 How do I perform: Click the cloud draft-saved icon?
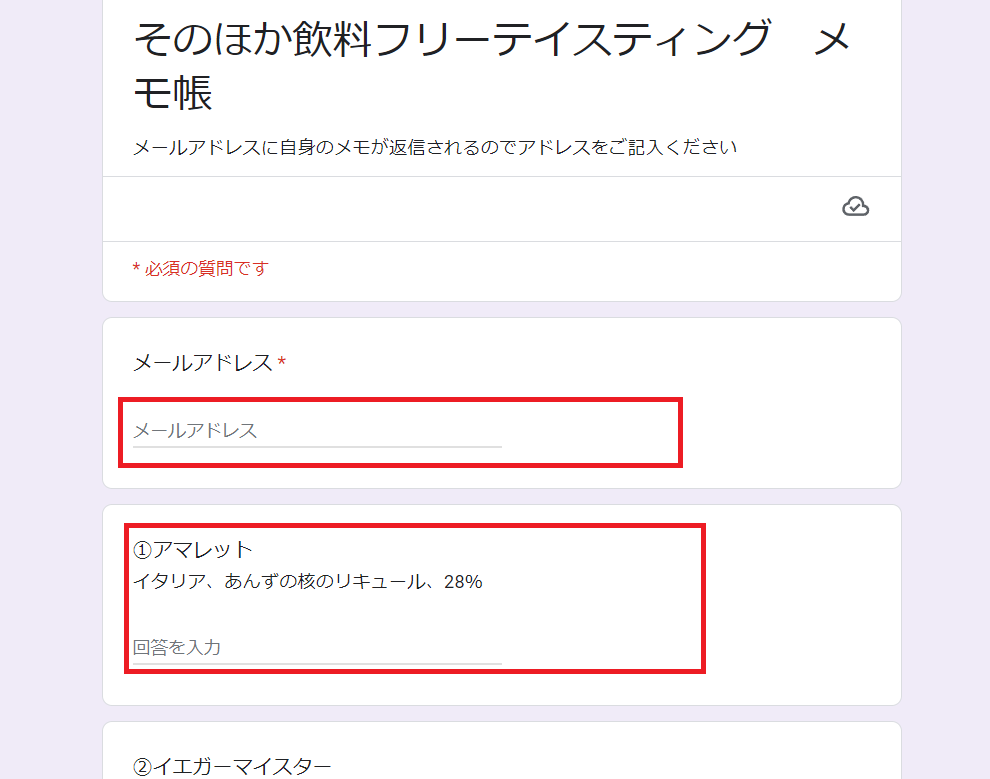point(856,206)
